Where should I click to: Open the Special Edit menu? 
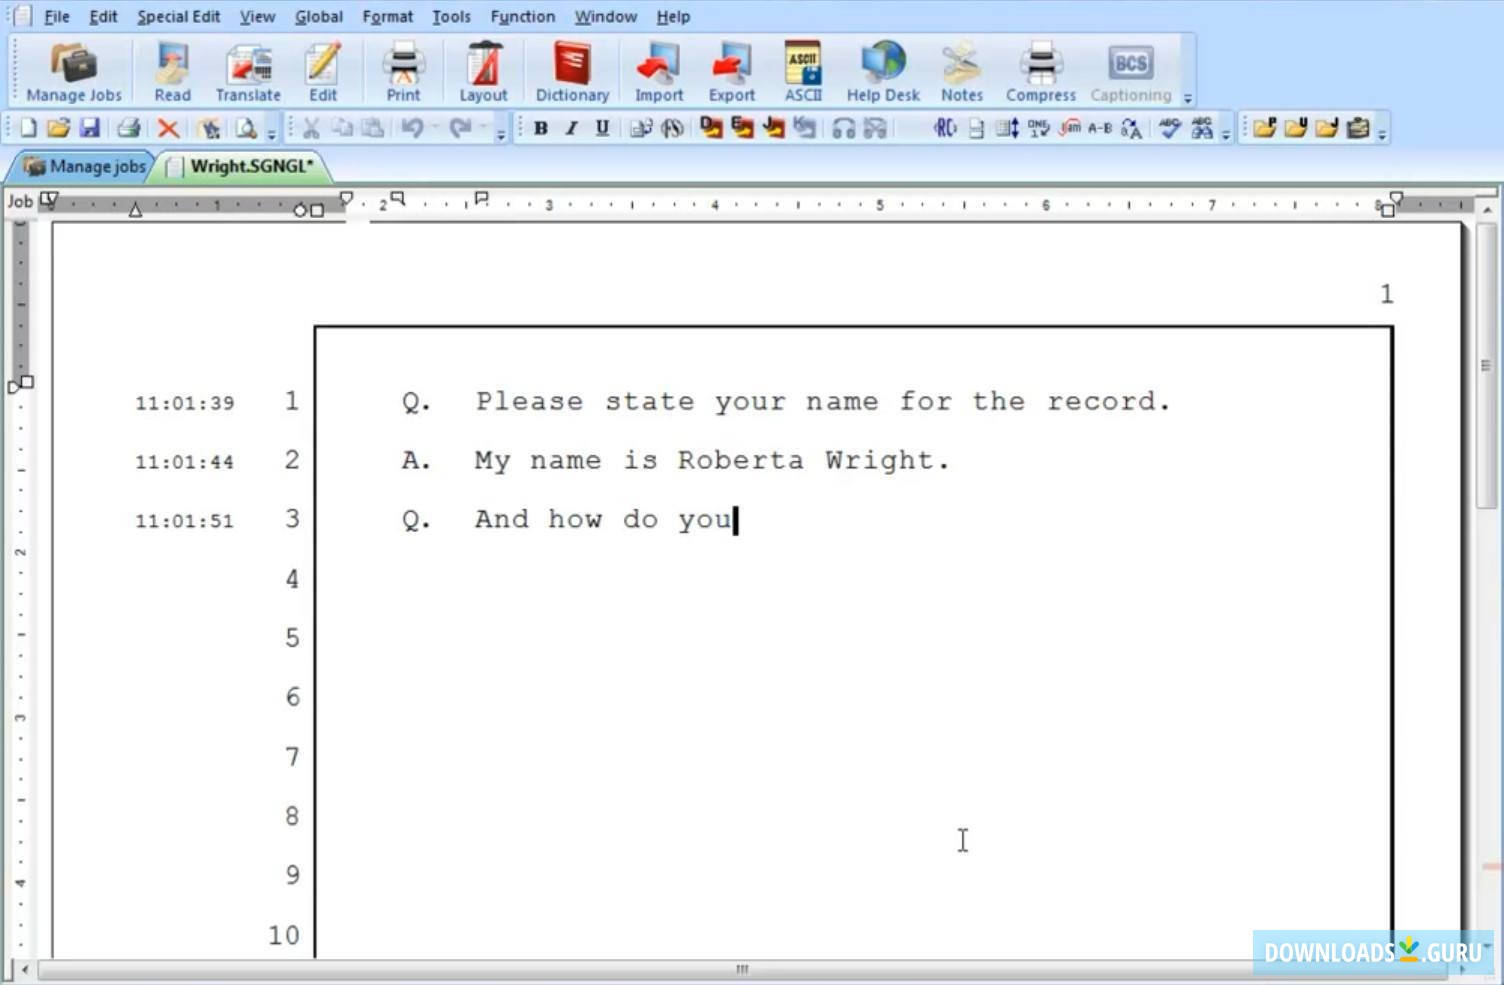click(178, 16)
